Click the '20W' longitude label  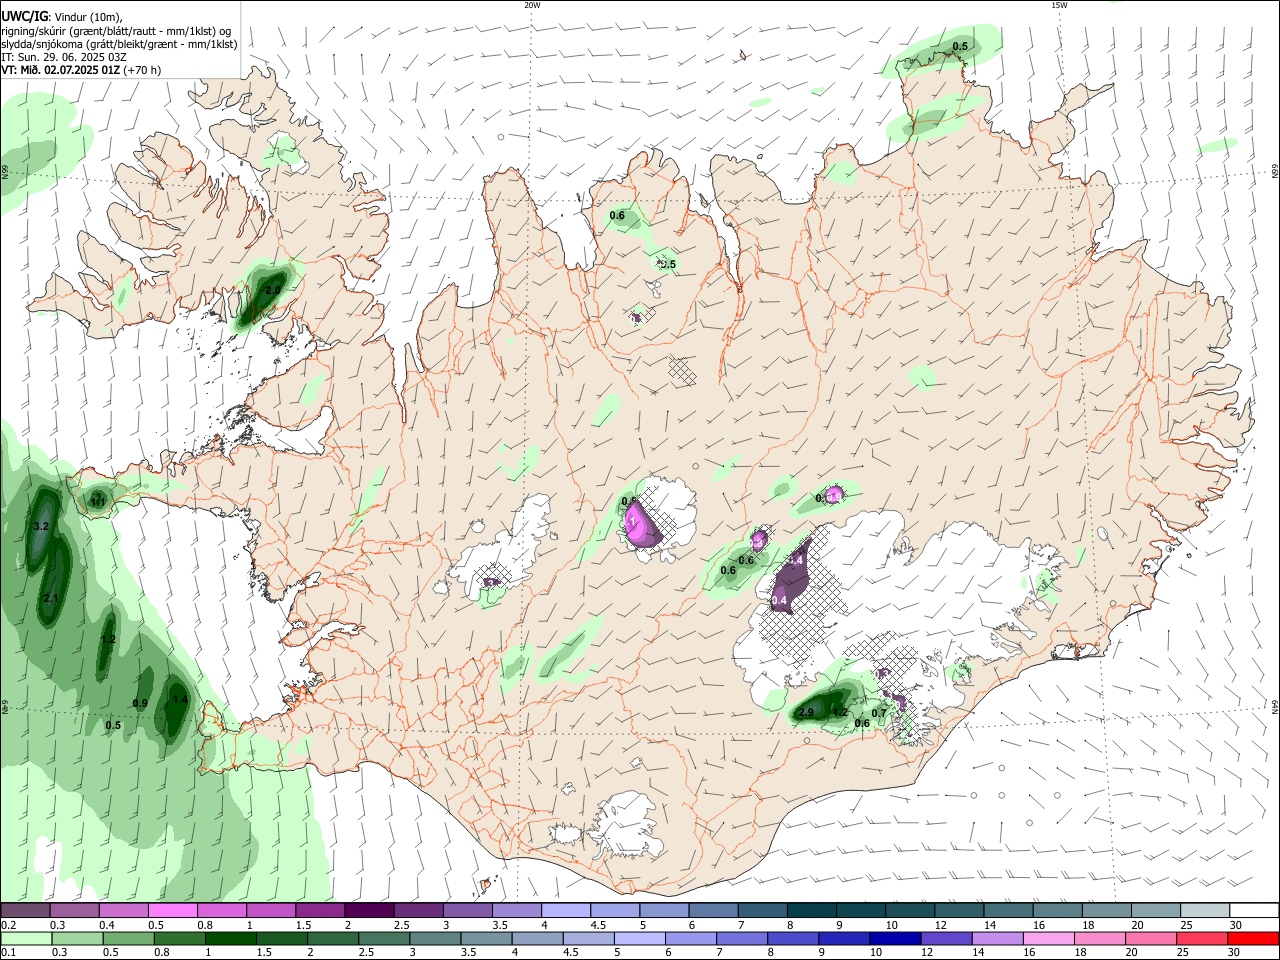[532, 5]
